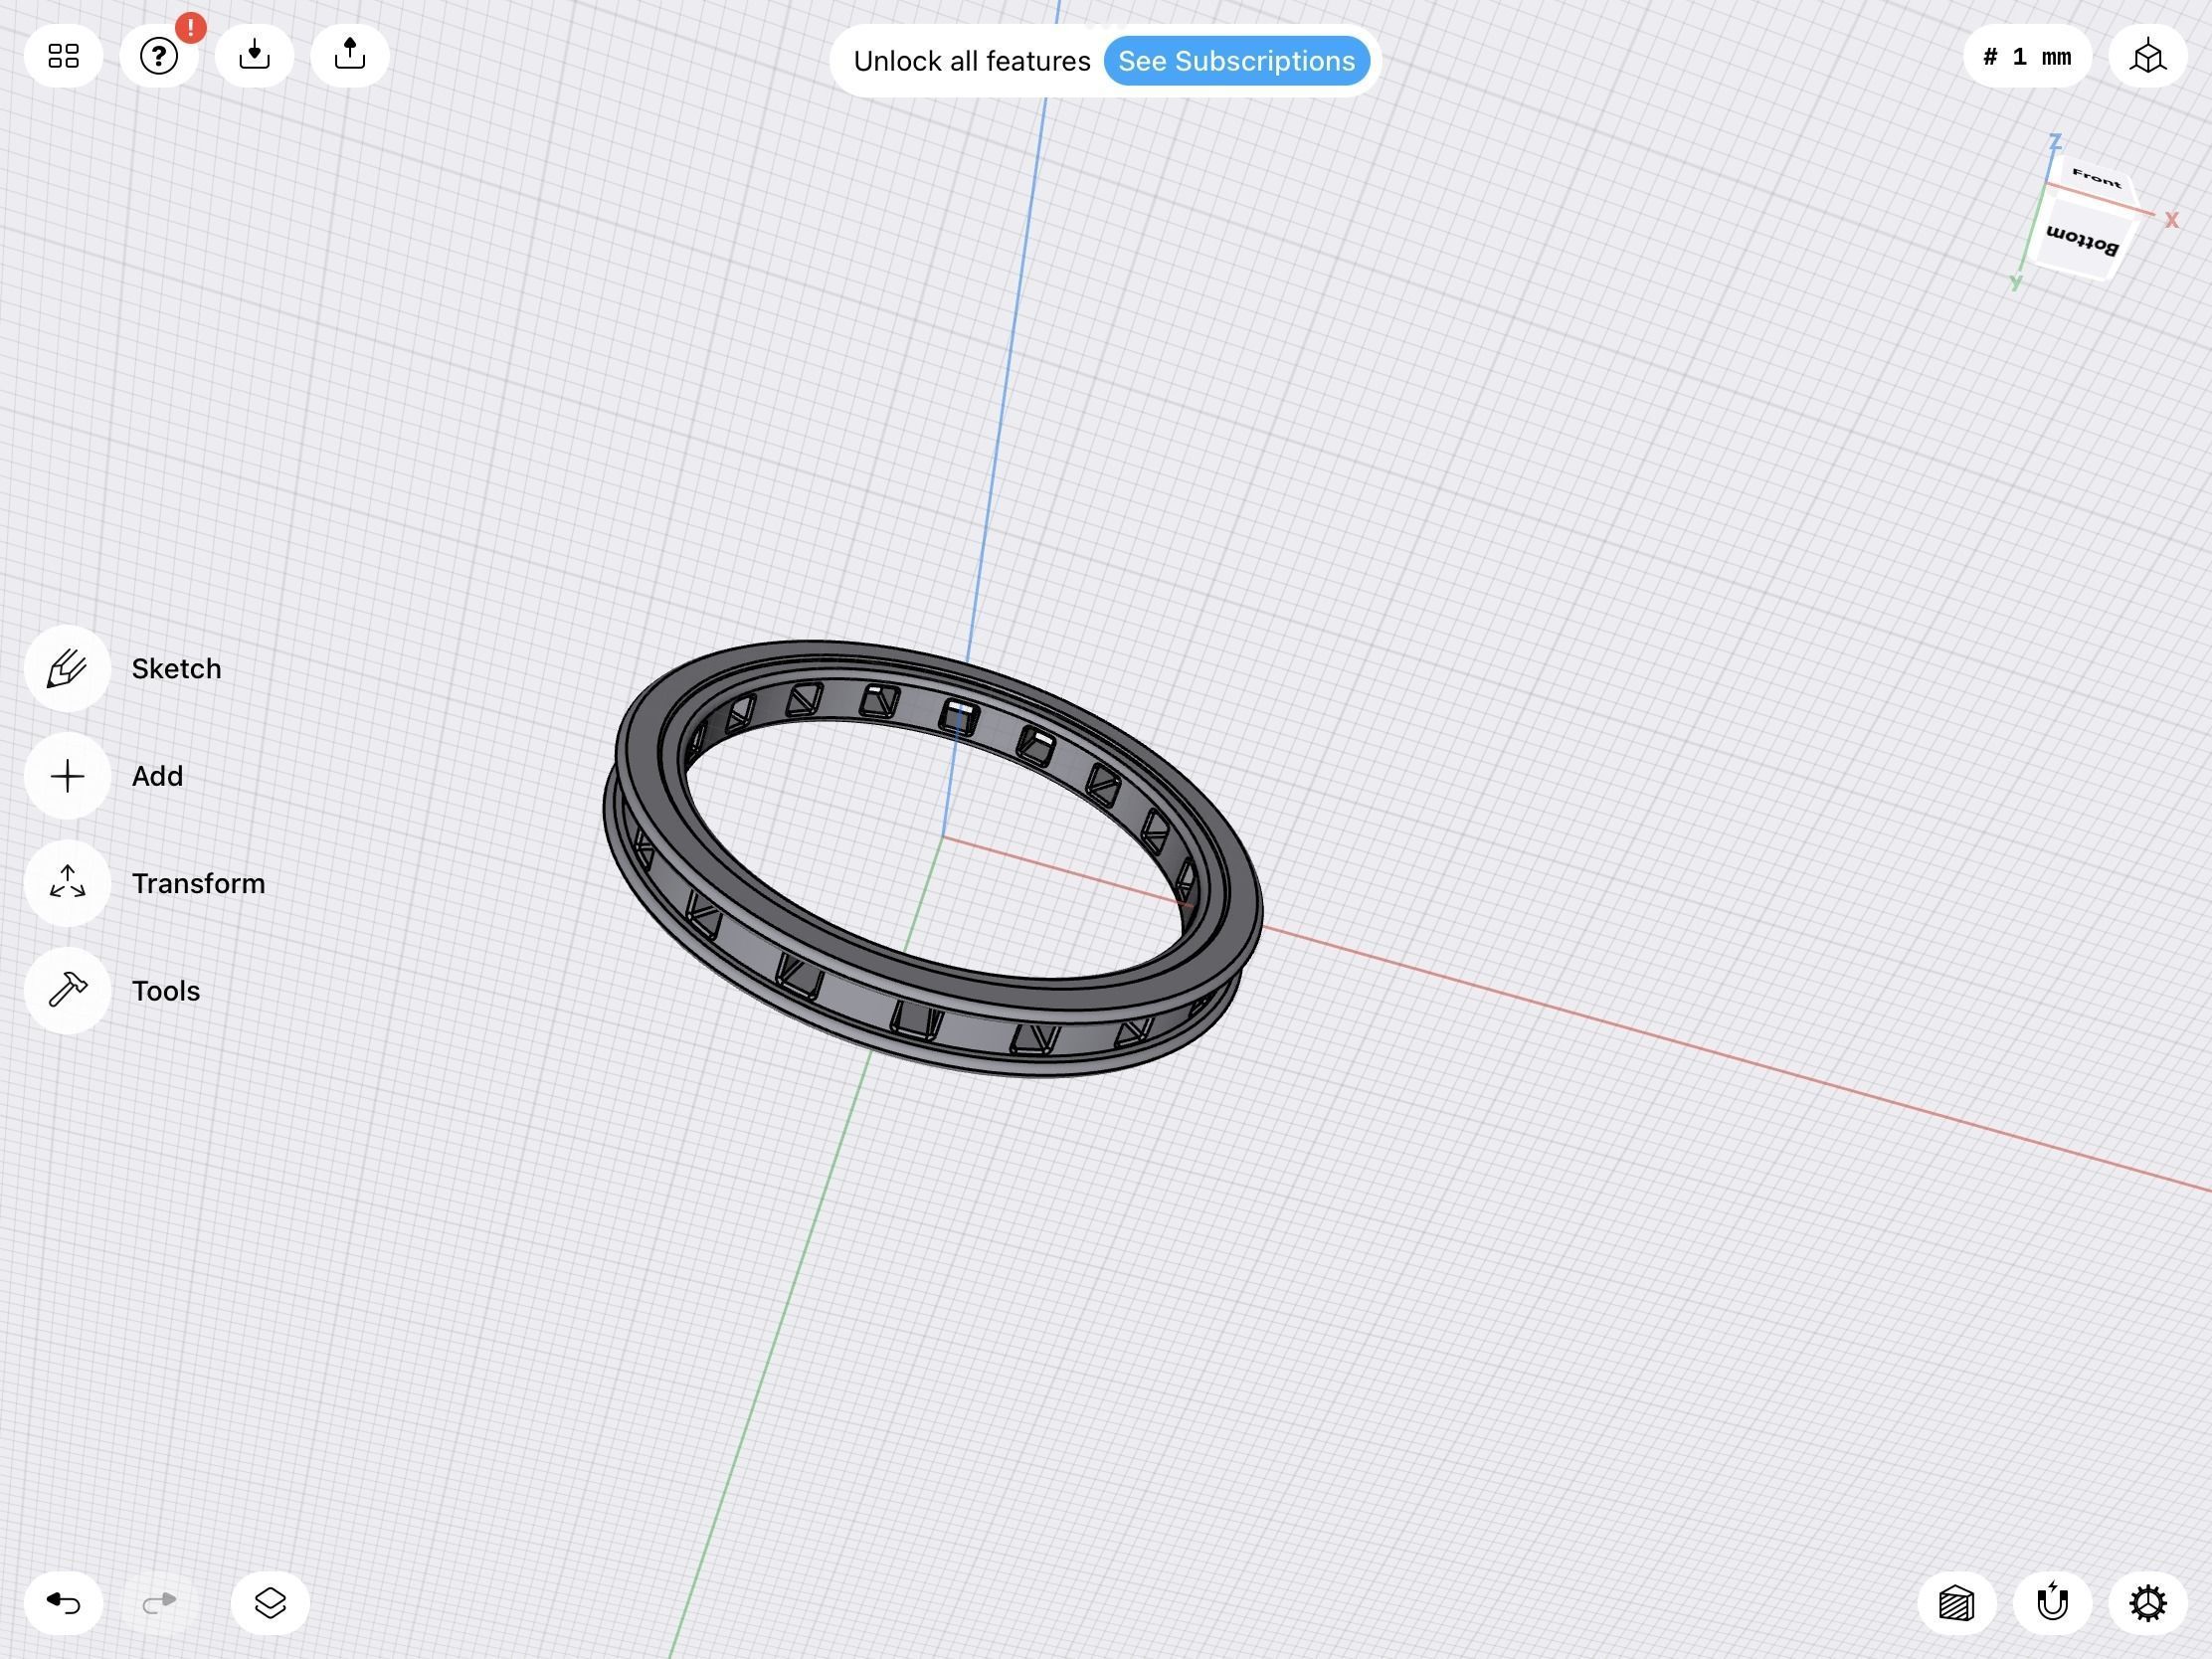Open the items layers panel icon
Viewport: 2212px width, 1659px height.
270,1603
